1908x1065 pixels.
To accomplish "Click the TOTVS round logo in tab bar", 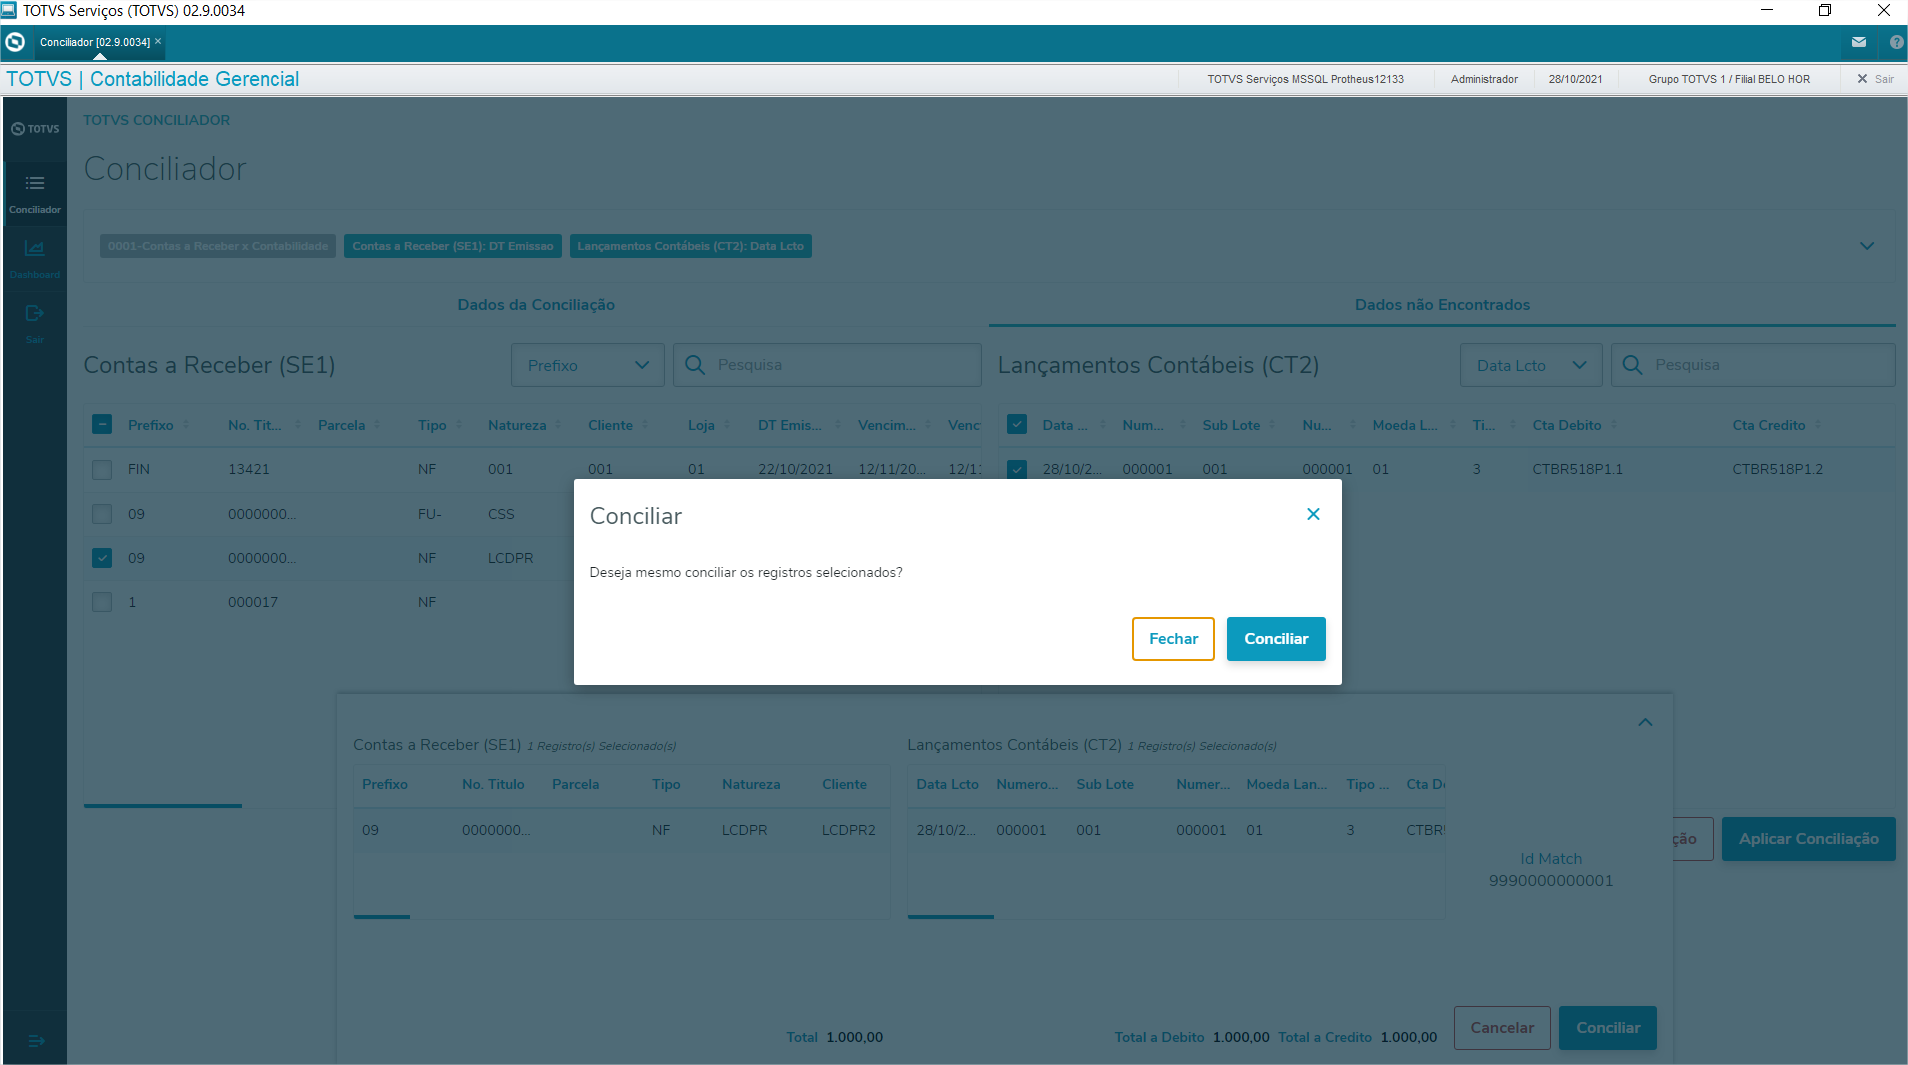I will click(x=15, y=42).
